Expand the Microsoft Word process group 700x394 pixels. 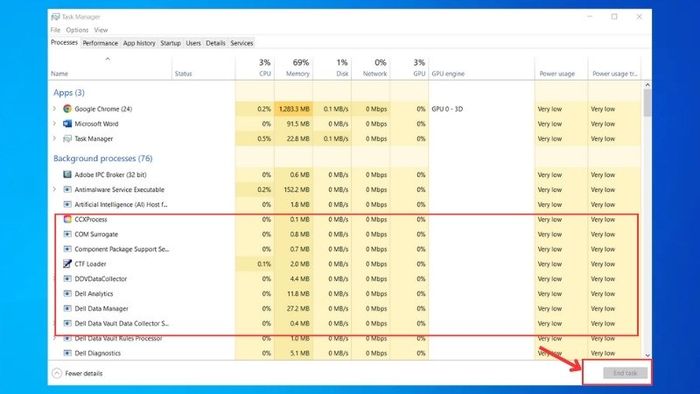(54, 124)
